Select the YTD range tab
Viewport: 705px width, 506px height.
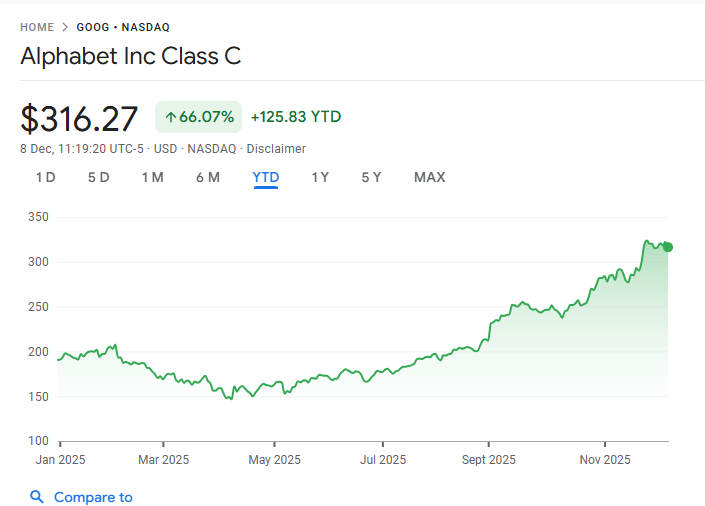point(266,178)
